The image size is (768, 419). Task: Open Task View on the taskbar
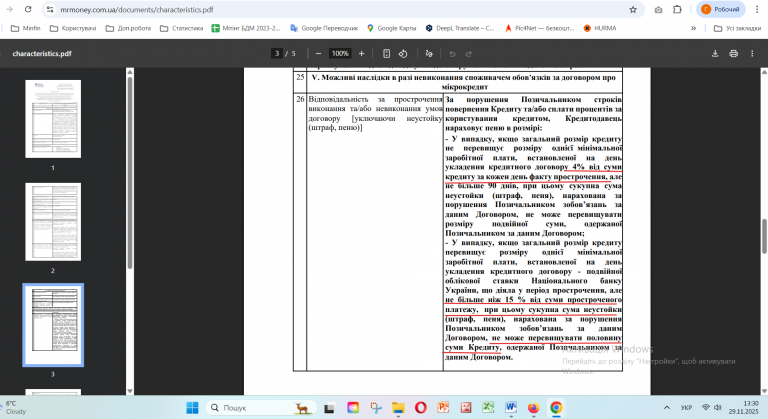click(330, 408)
